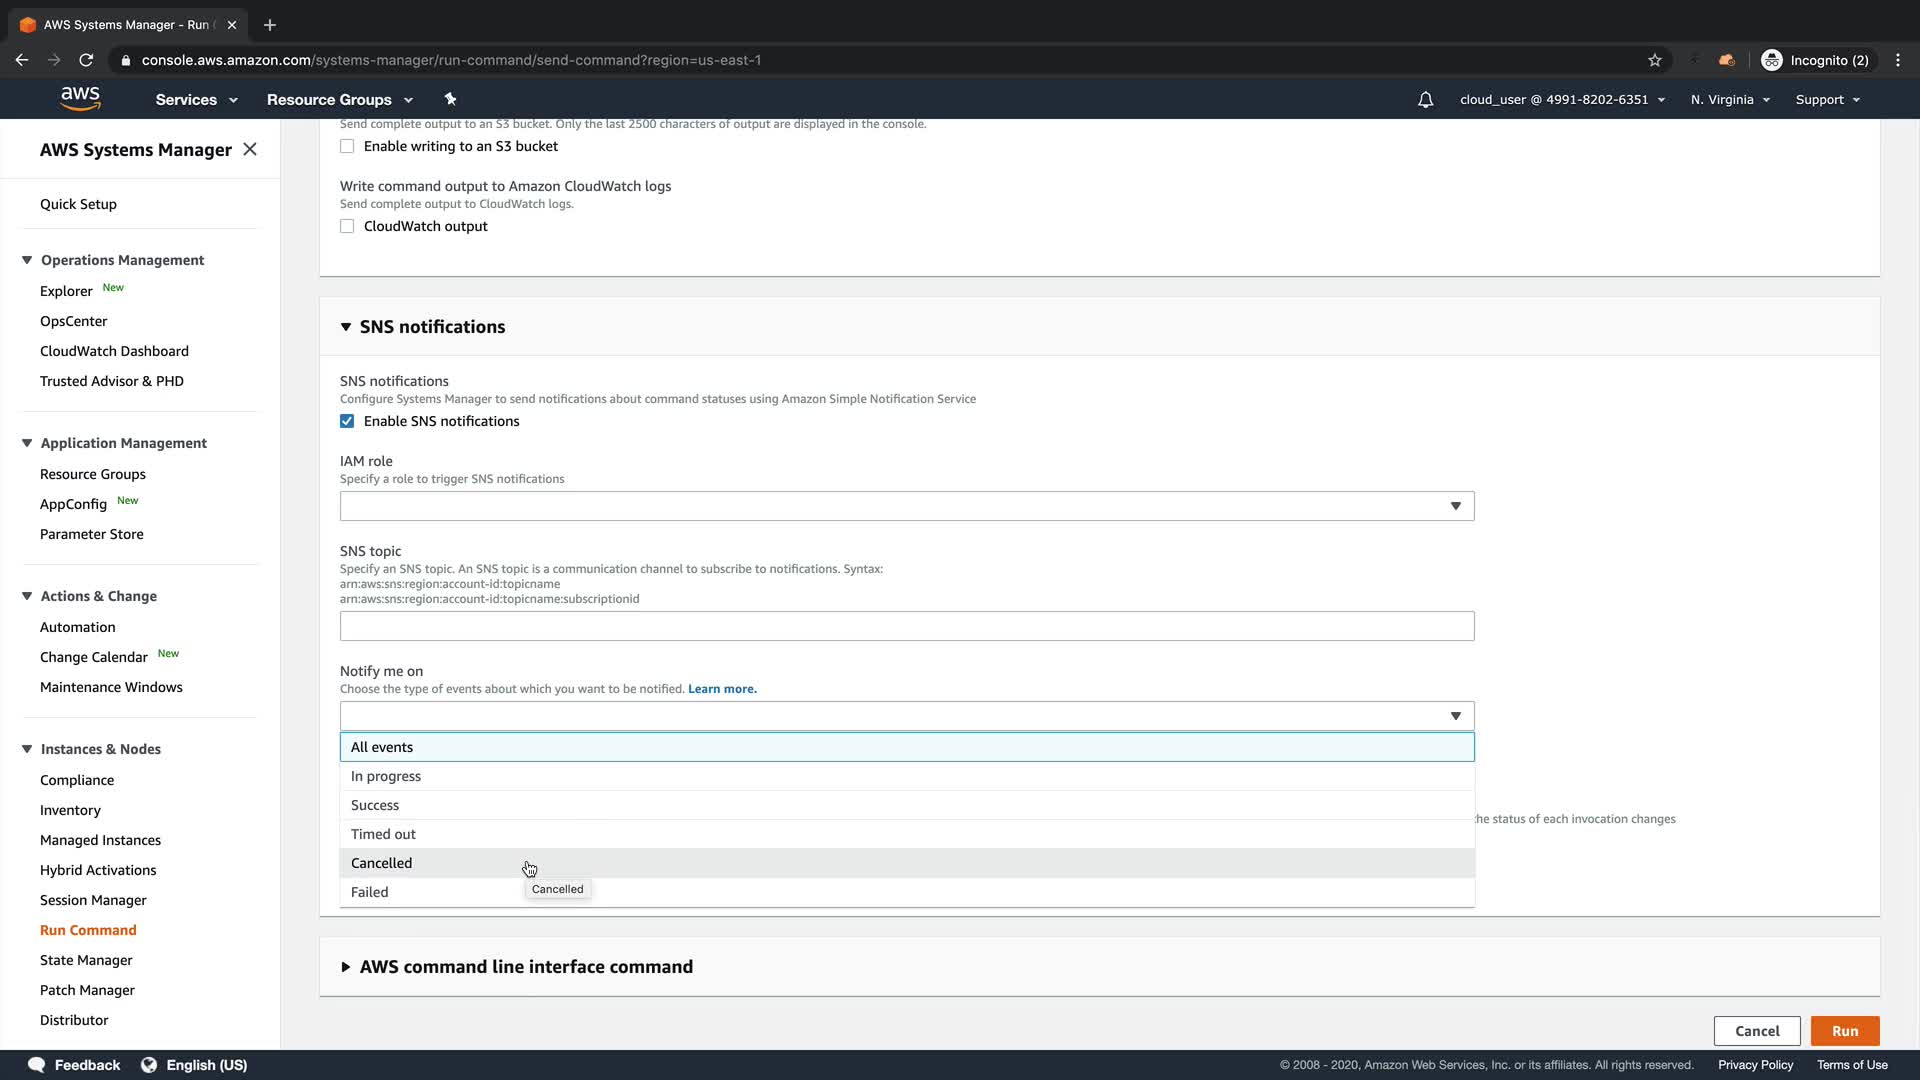This screenshot has height=1080, width=1920.
Task: Click the Feedback speech bubble icon
Action: pos(37,1065)
